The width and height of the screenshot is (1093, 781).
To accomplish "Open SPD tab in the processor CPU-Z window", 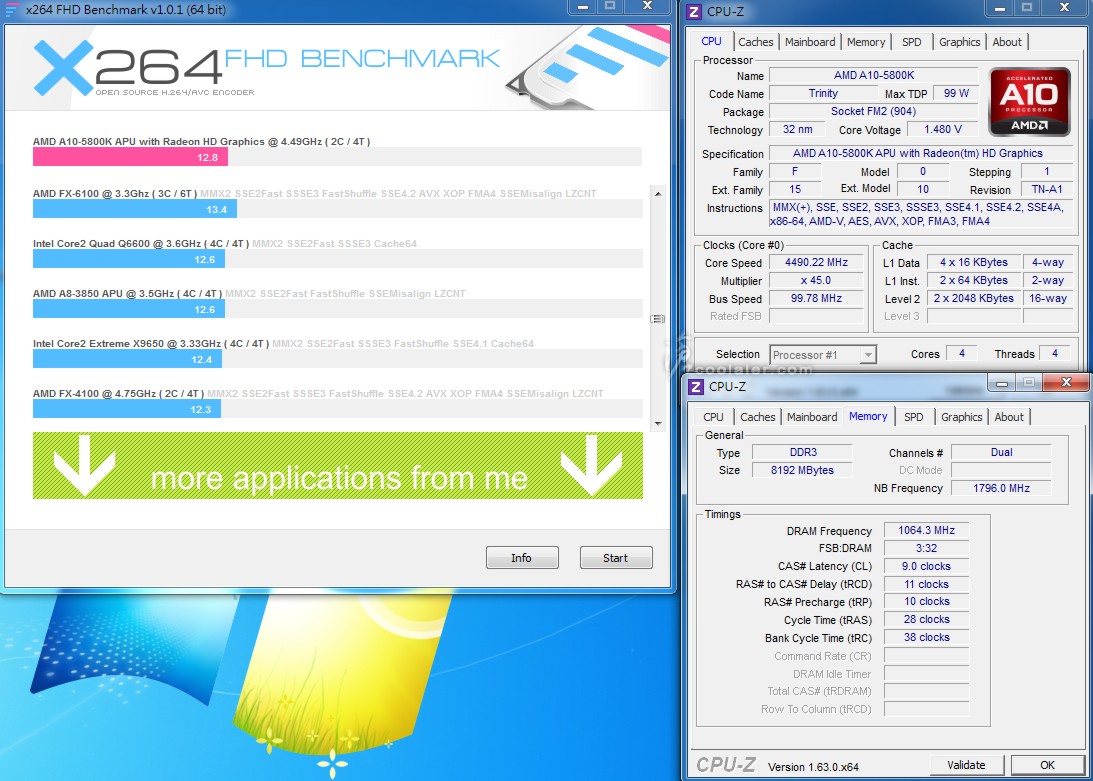I will (912, 42).
